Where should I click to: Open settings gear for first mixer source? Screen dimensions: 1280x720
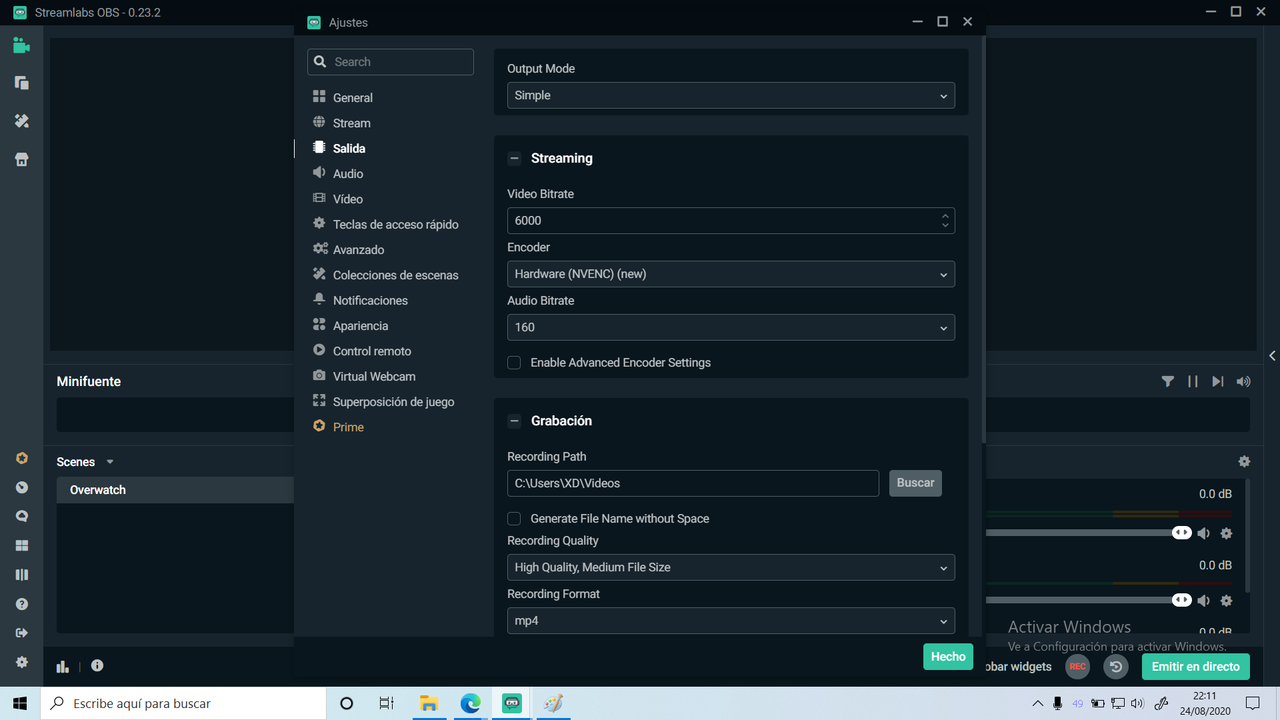1226,533
